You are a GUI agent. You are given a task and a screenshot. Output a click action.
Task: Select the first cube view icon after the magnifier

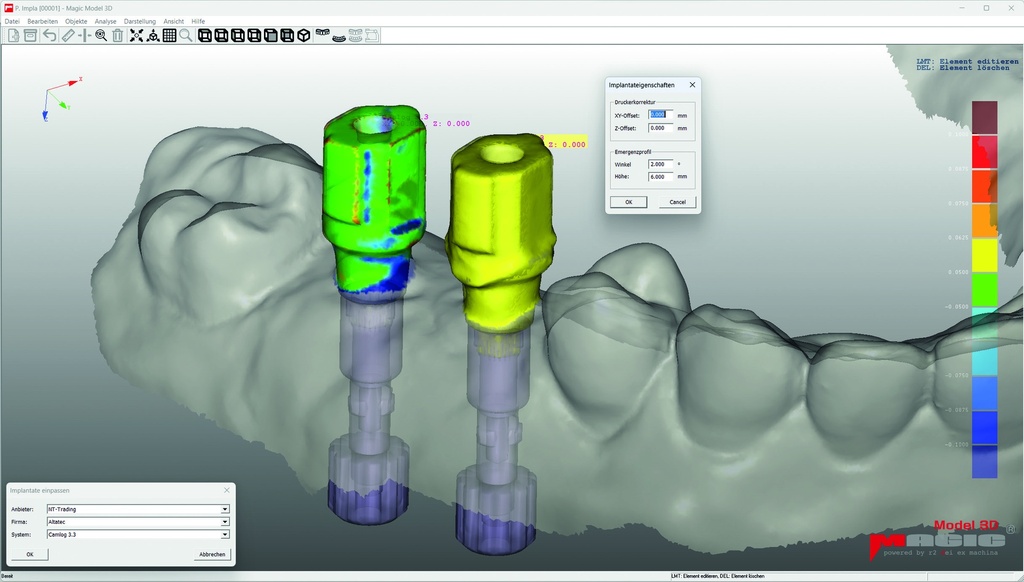point(205,35)
